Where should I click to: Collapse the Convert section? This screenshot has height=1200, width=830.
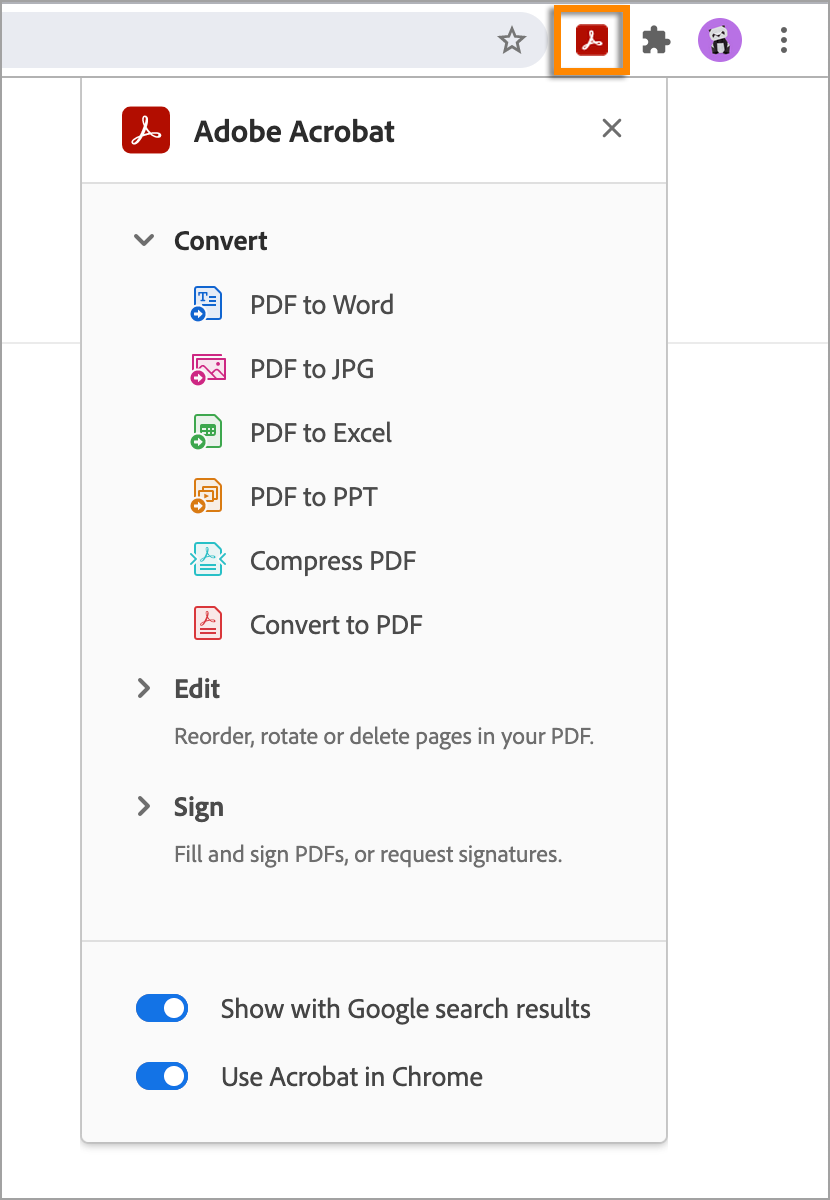click(144, 240)
